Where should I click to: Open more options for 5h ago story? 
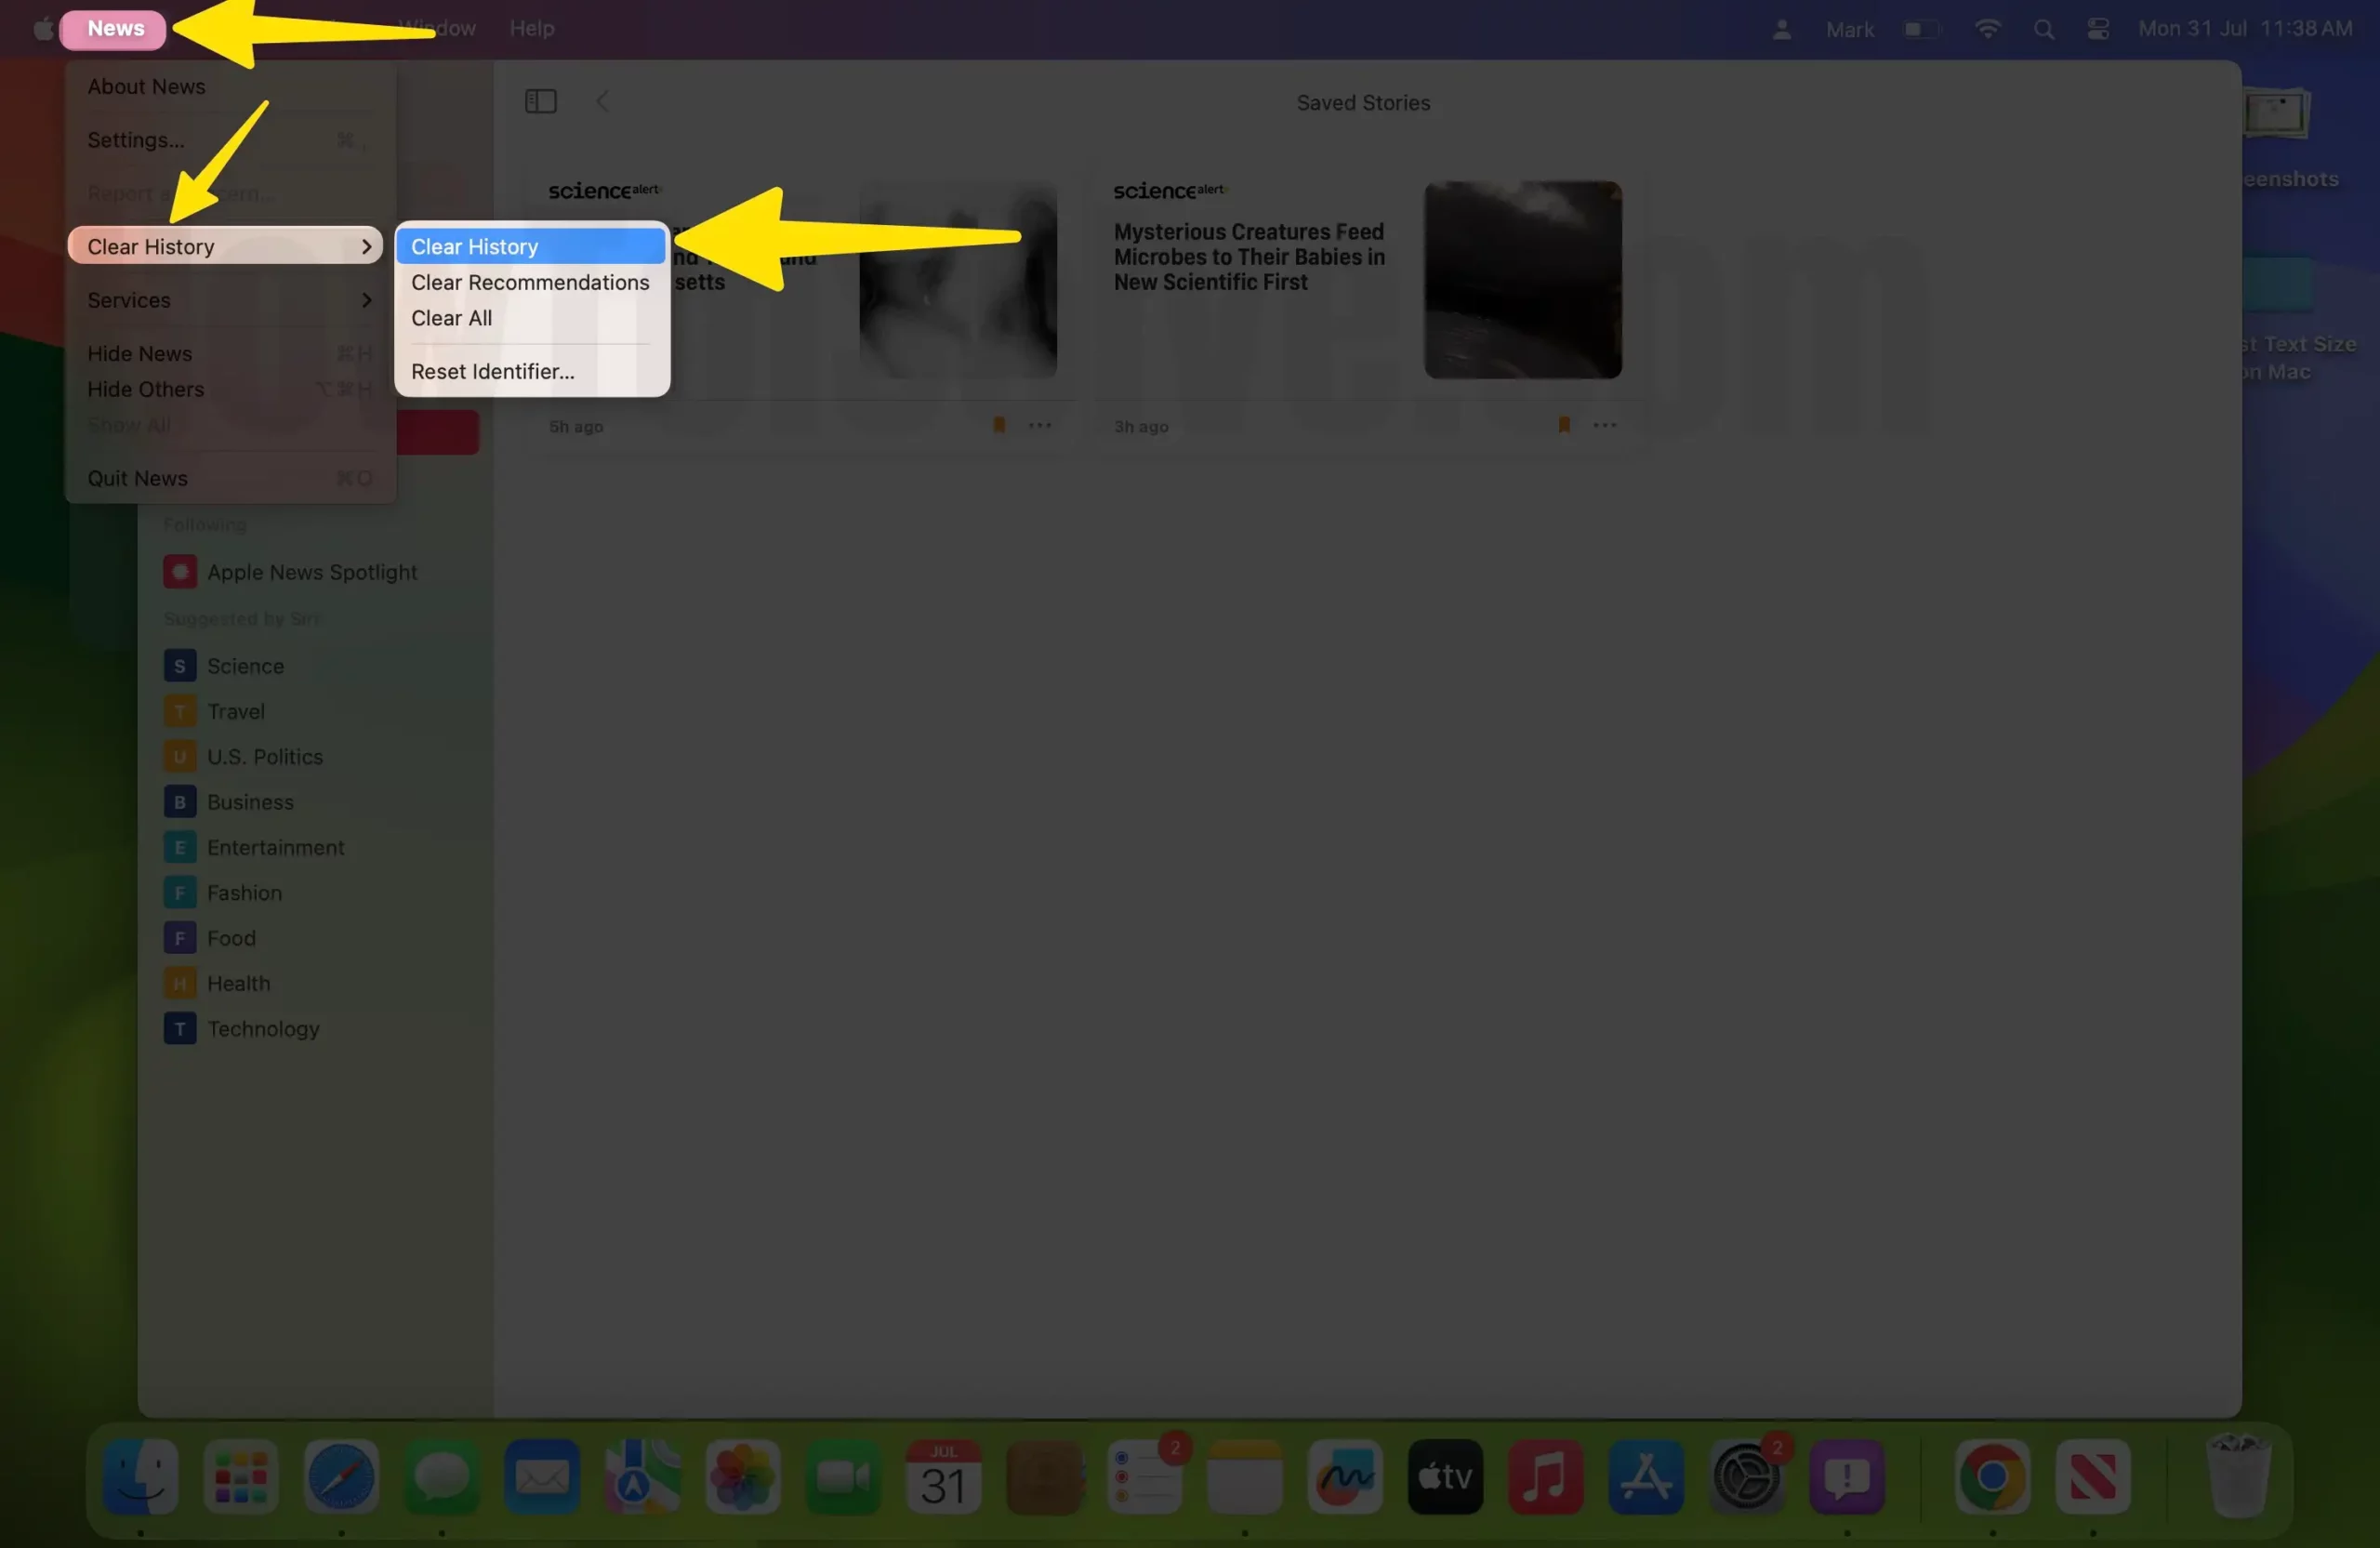coord(1040,425)
